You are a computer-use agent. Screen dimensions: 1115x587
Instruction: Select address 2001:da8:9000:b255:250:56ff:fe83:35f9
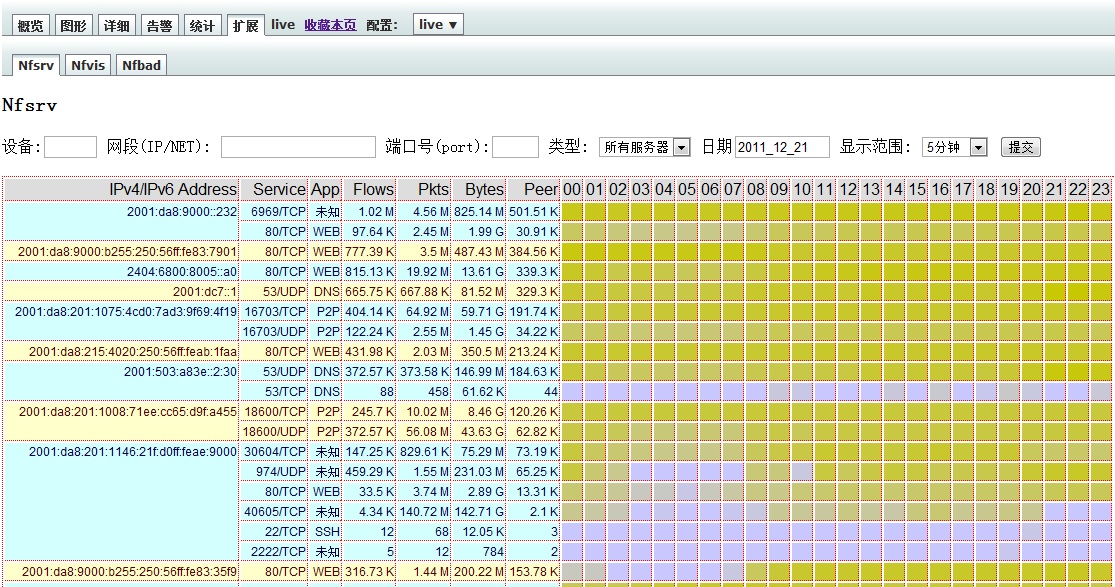(x=129, y=571)
